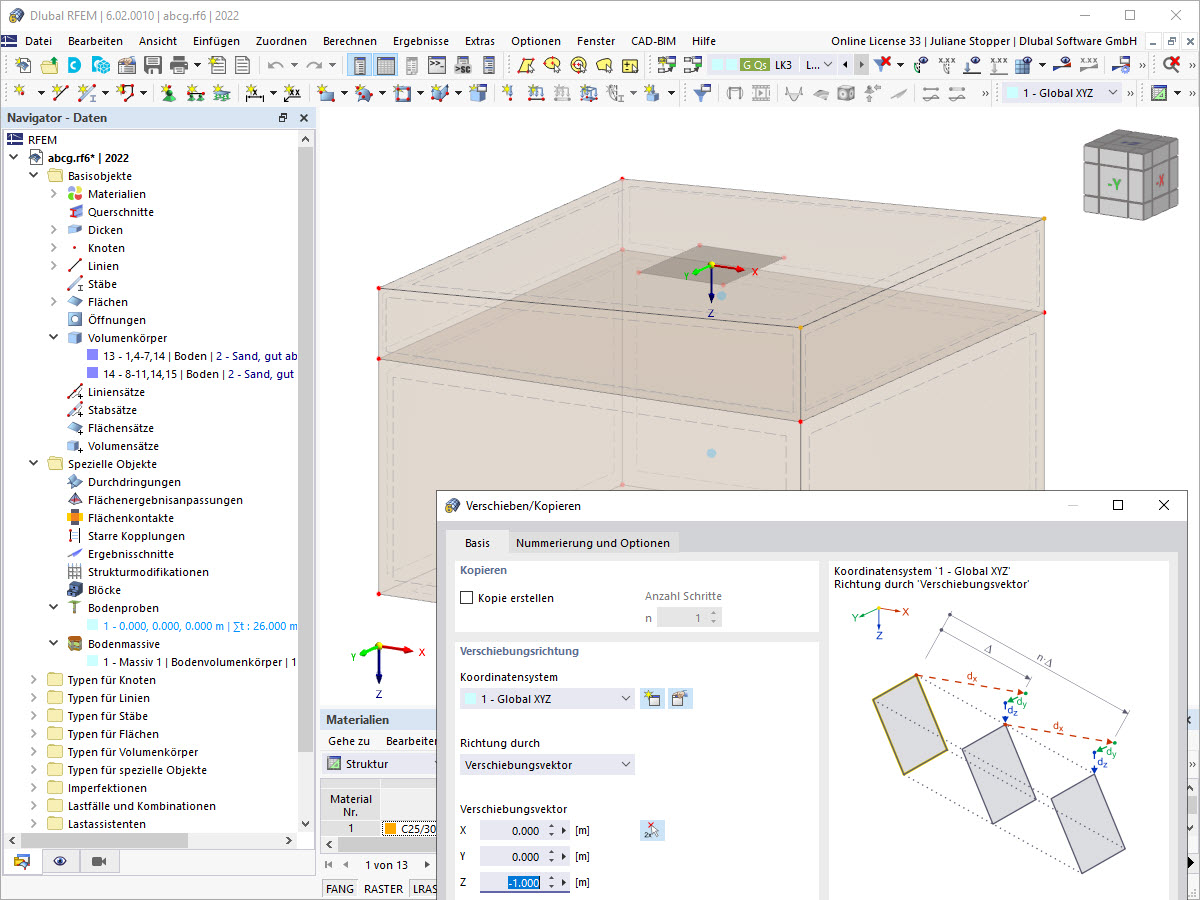Toggle the Tables panel icon
This screenshot has width=1200, height=900.
(x=385, y=65)
